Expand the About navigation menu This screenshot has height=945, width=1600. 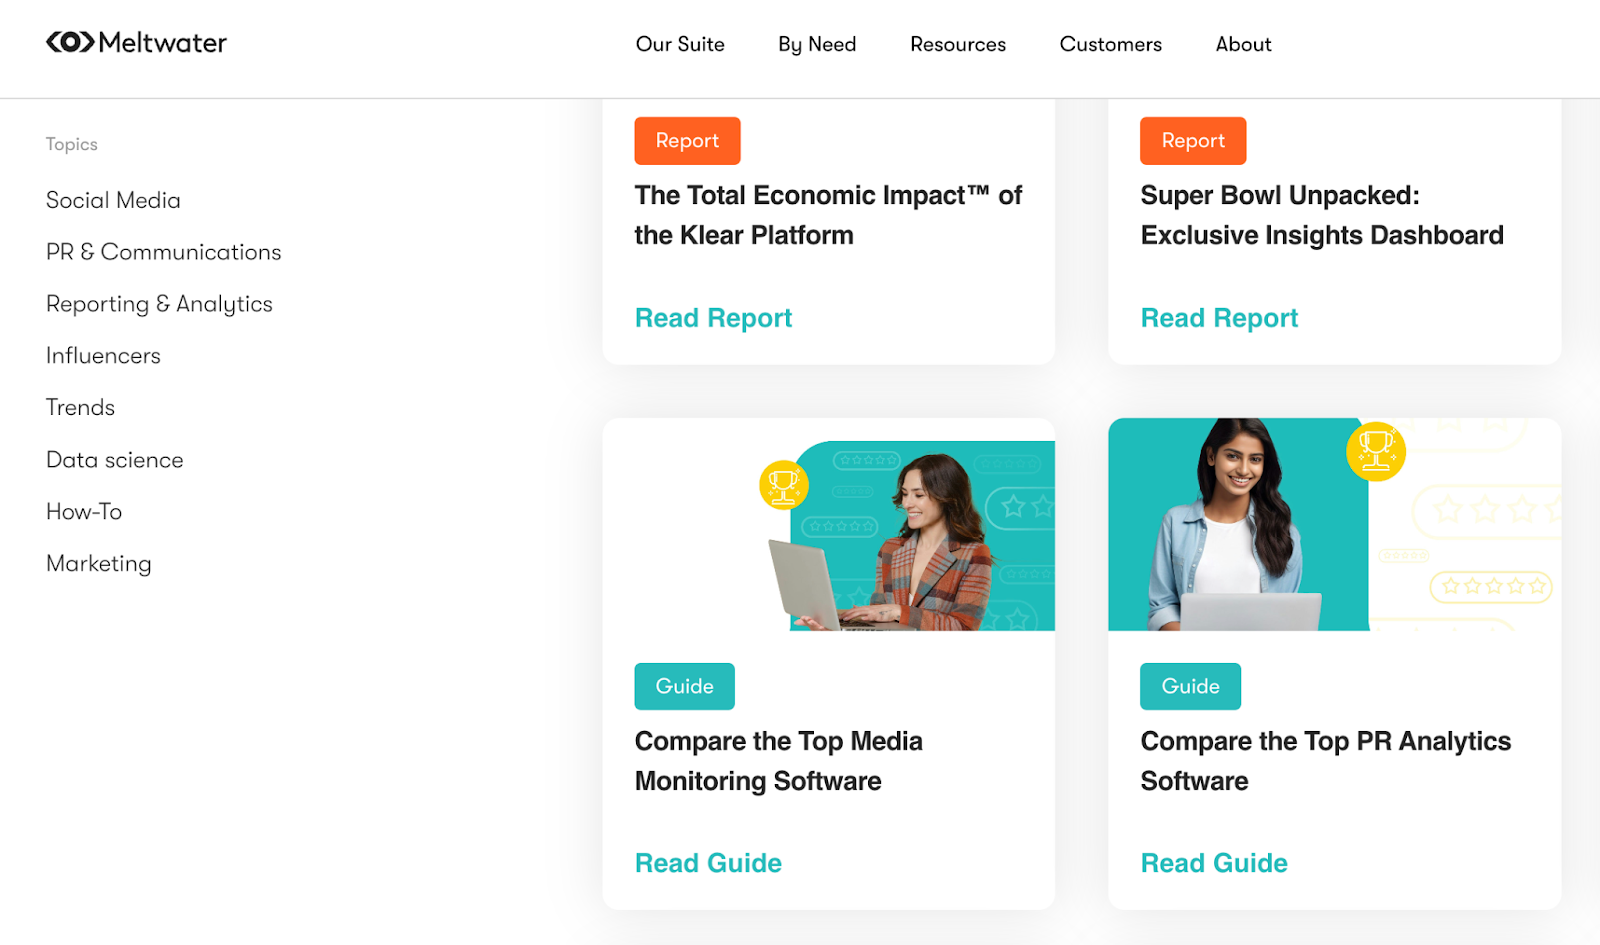pyautogui.click(x=1243, y=44)
